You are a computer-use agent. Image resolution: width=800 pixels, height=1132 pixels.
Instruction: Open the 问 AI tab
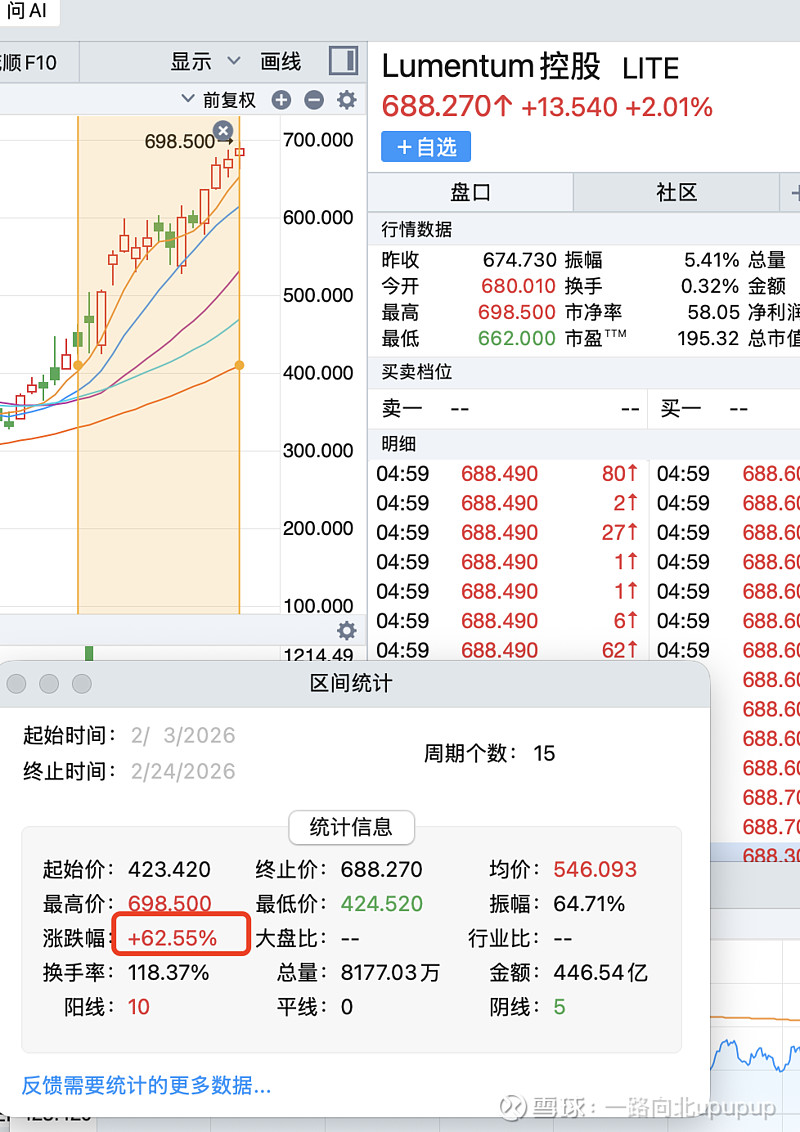click(27, 11)
